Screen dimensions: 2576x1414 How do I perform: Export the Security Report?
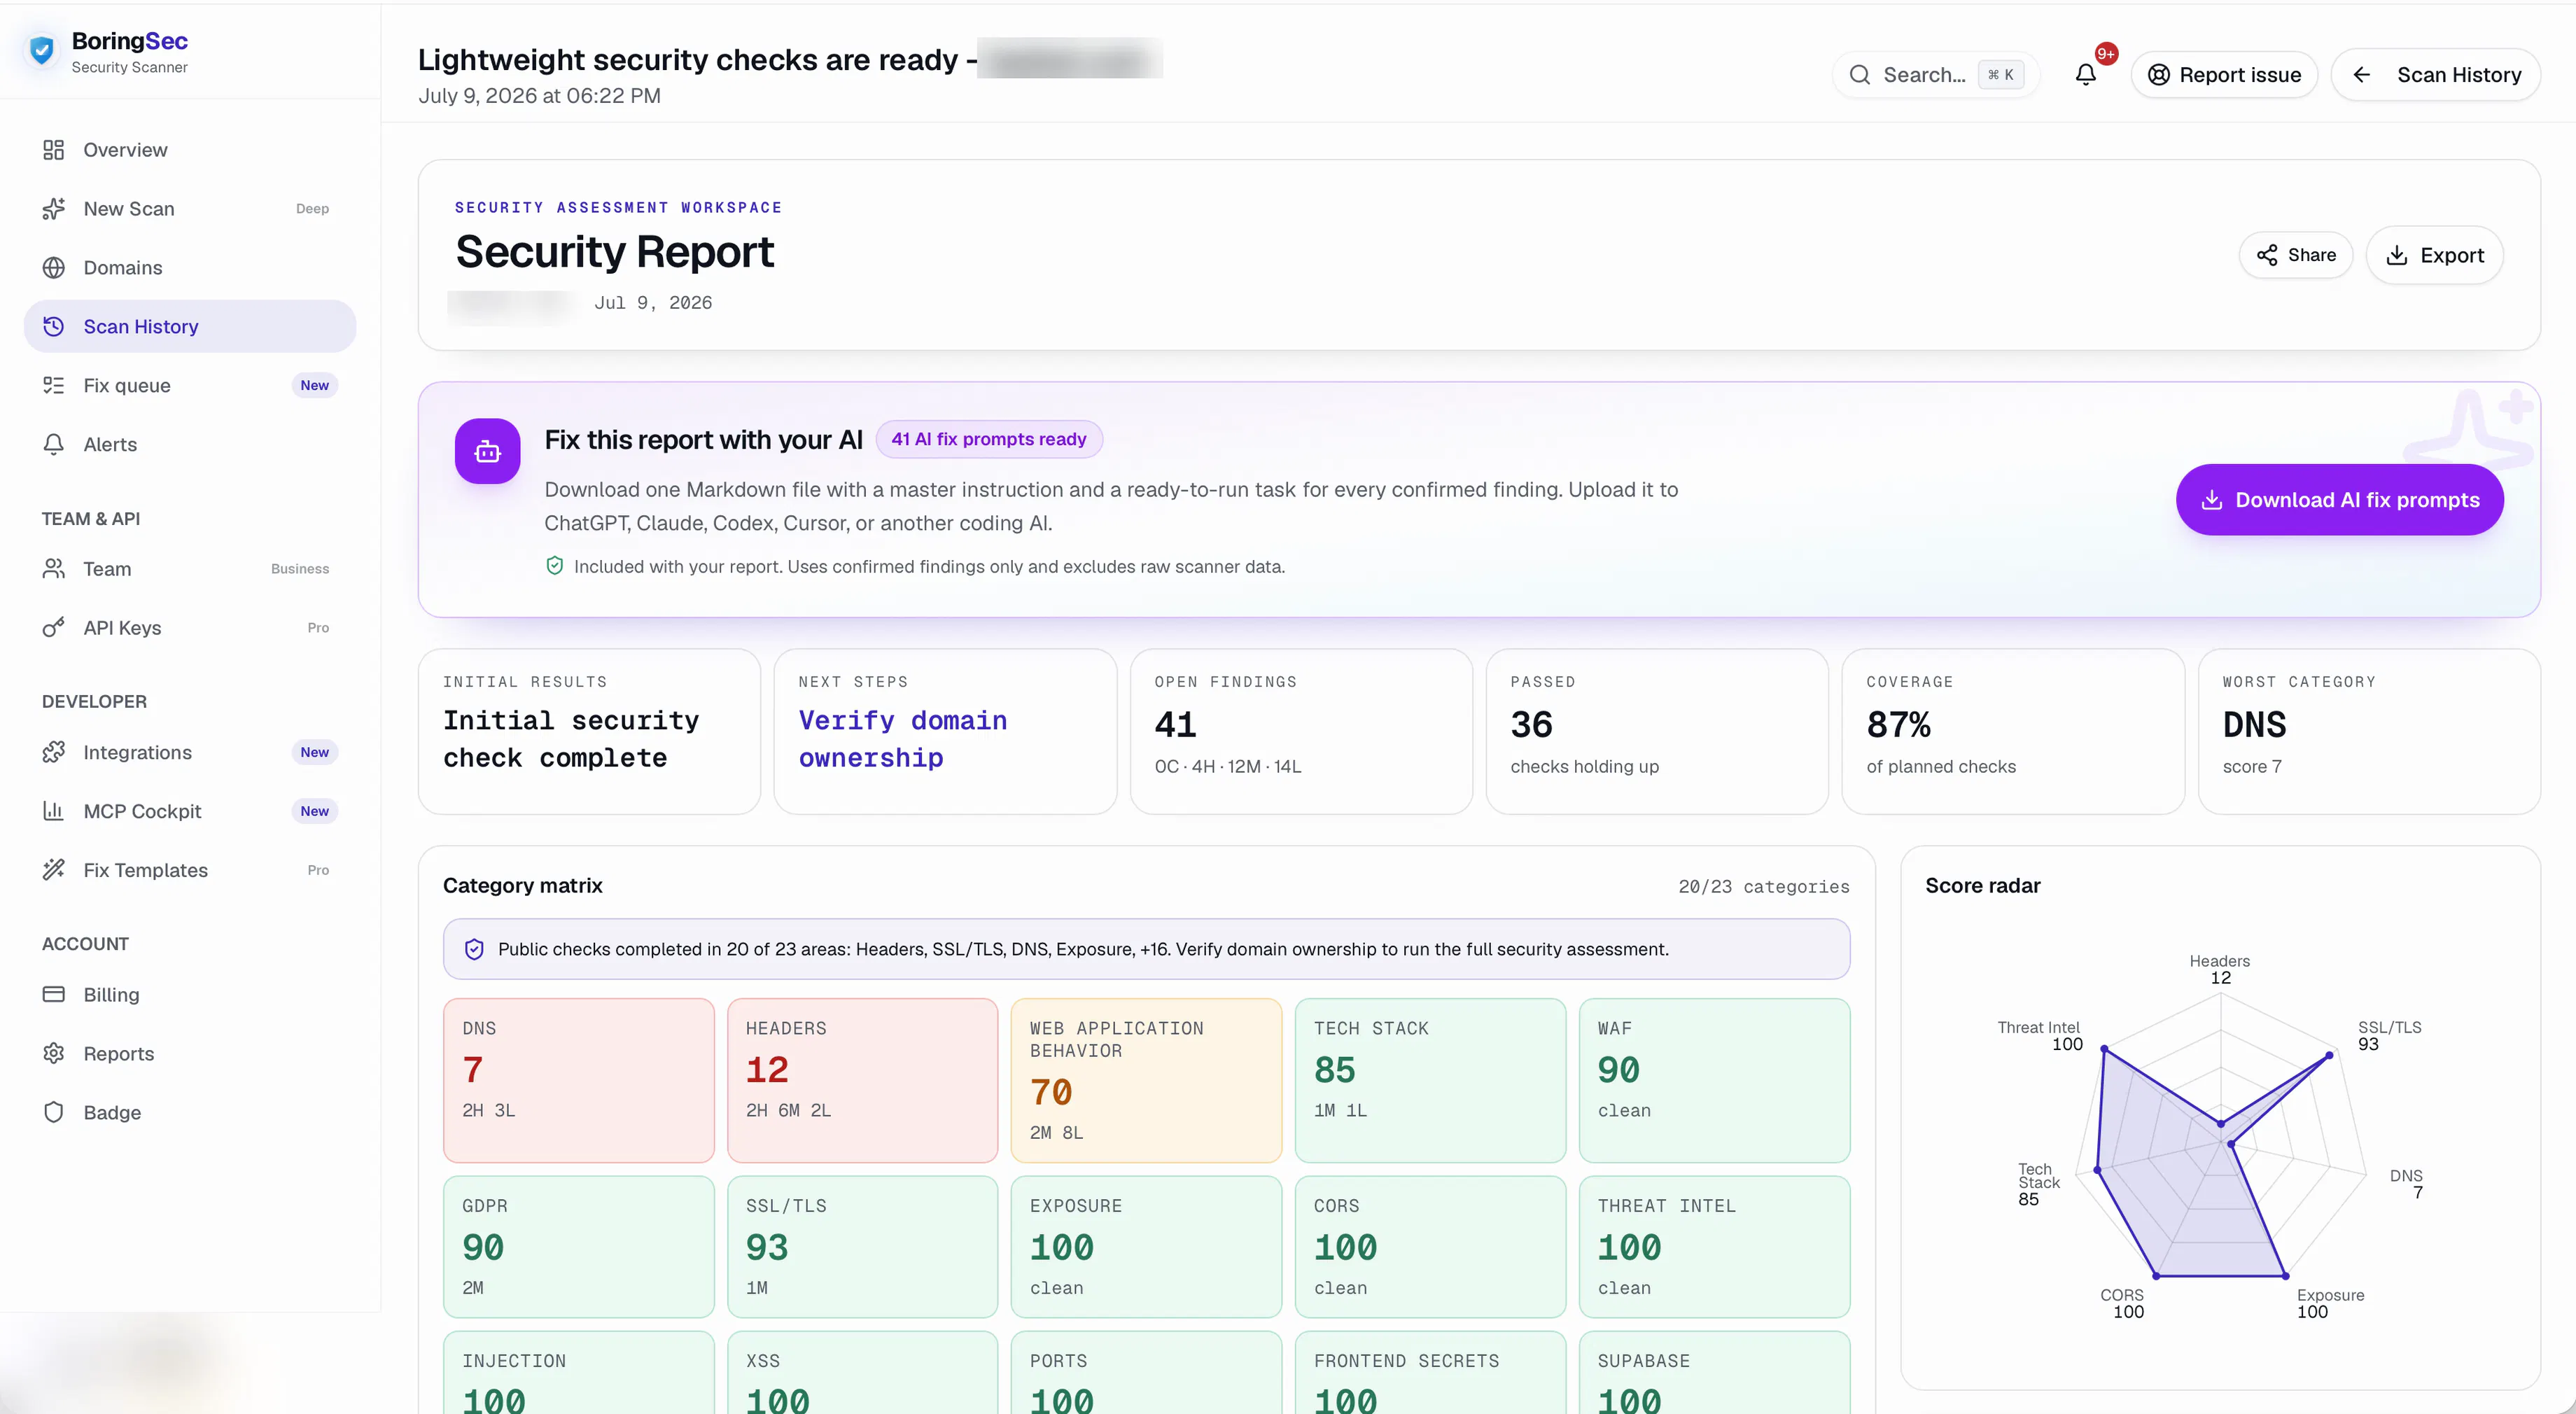2435,255
